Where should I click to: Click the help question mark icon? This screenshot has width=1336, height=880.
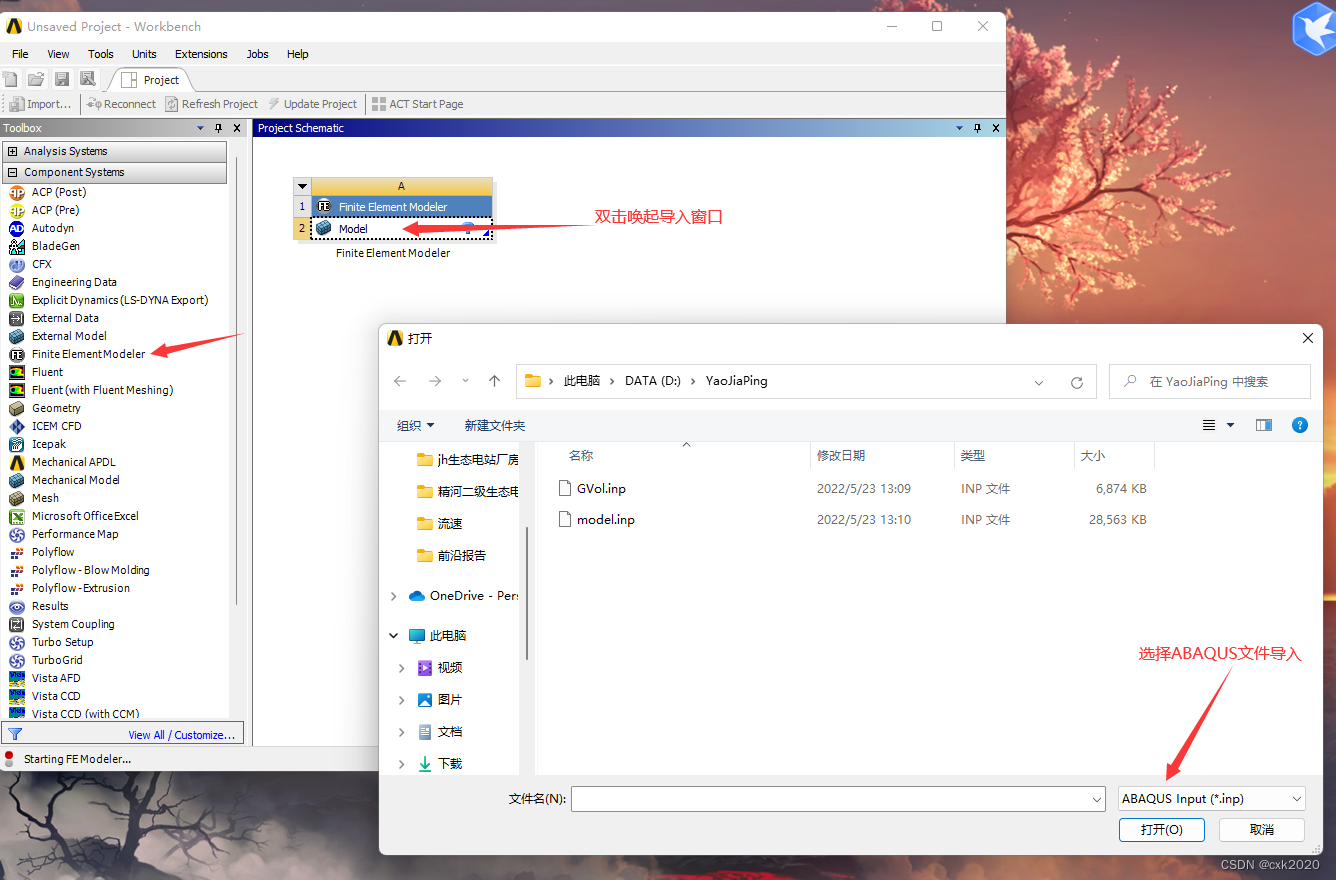(1300, 425)
